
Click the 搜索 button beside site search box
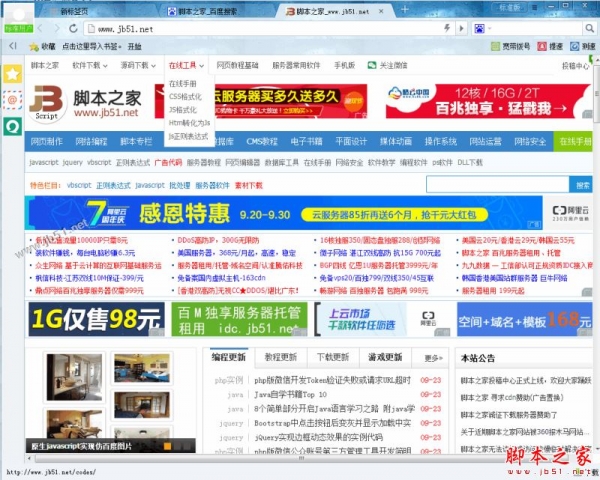click(x=581, y=185)
